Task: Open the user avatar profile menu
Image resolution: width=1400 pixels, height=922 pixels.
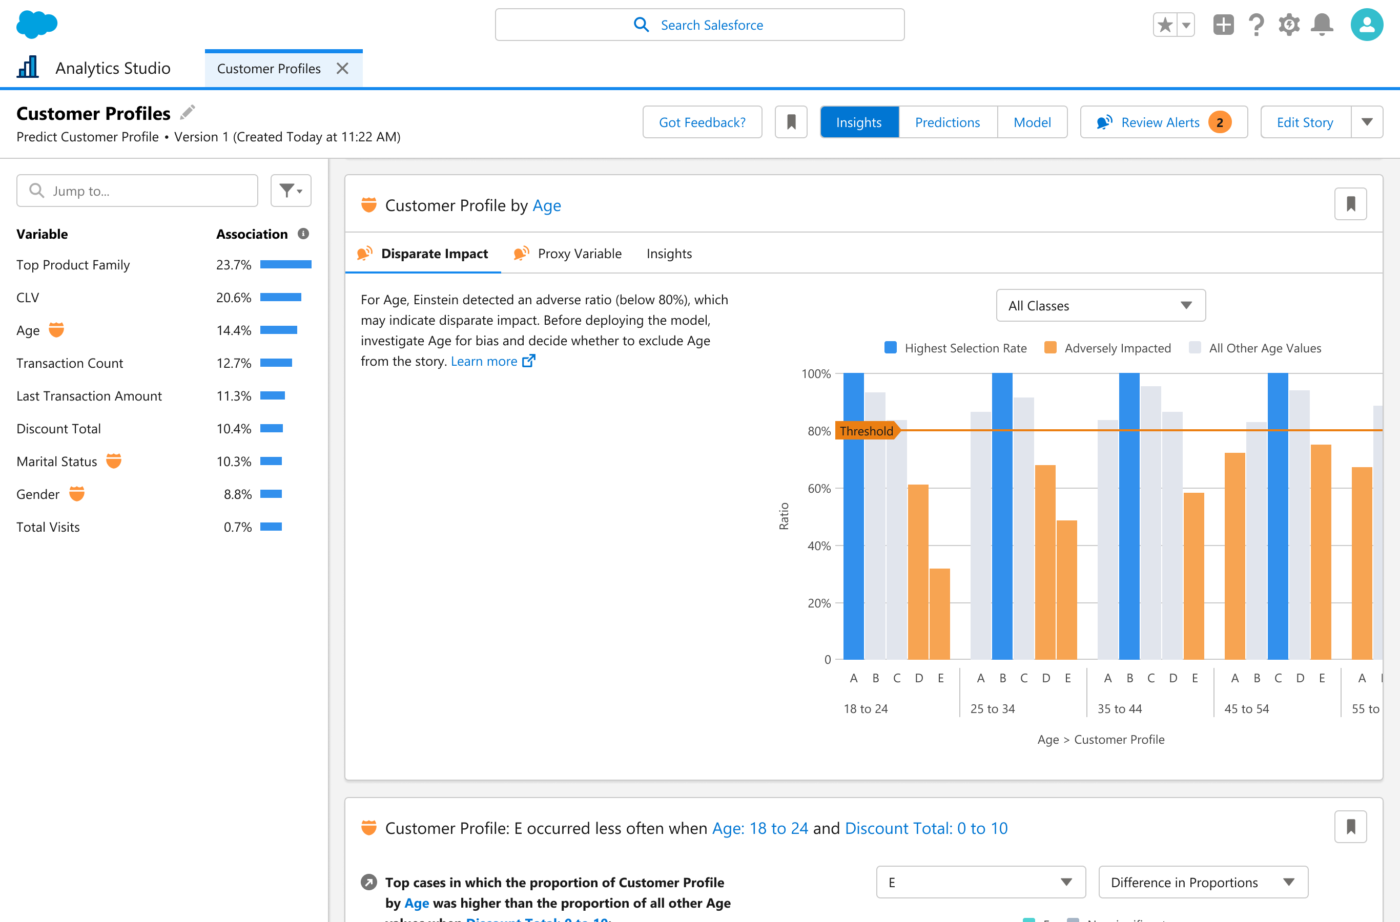Action: 1366,25
